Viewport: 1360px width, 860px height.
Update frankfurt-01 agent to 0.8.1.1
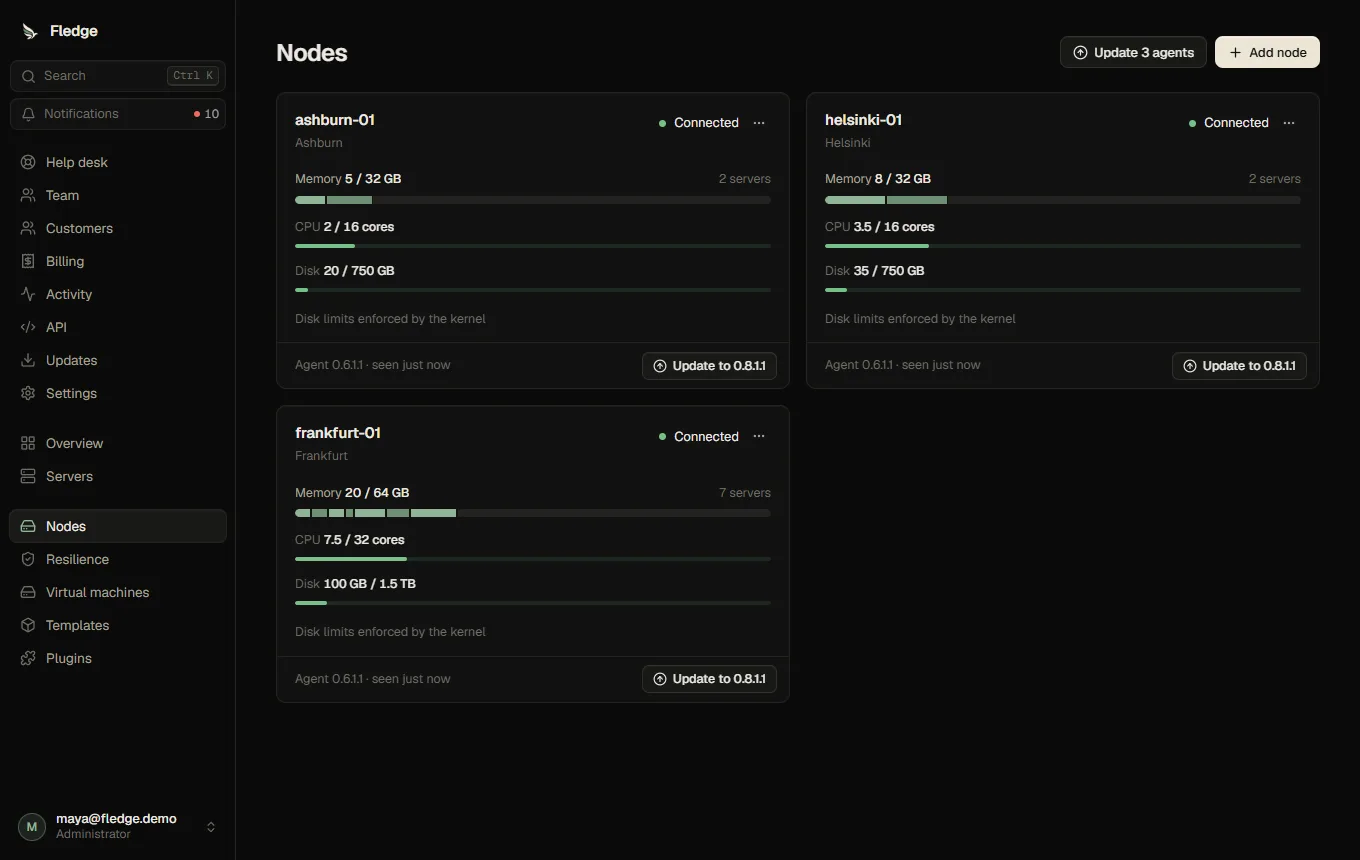(x=709, y=679)
